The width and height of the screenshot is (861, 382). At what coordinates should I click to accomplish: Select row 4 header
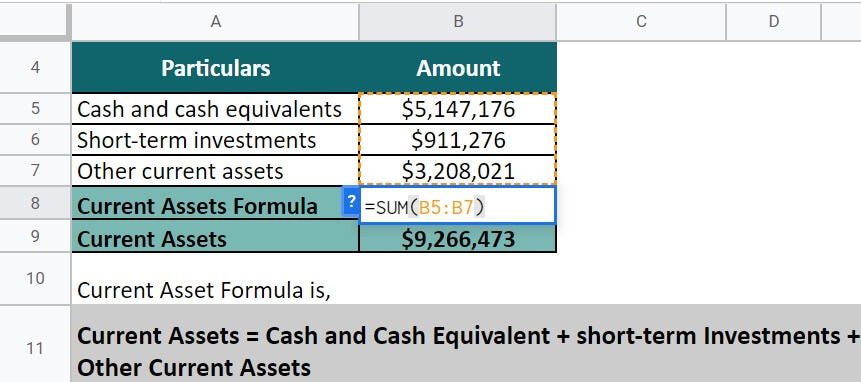tap(35, 68)
